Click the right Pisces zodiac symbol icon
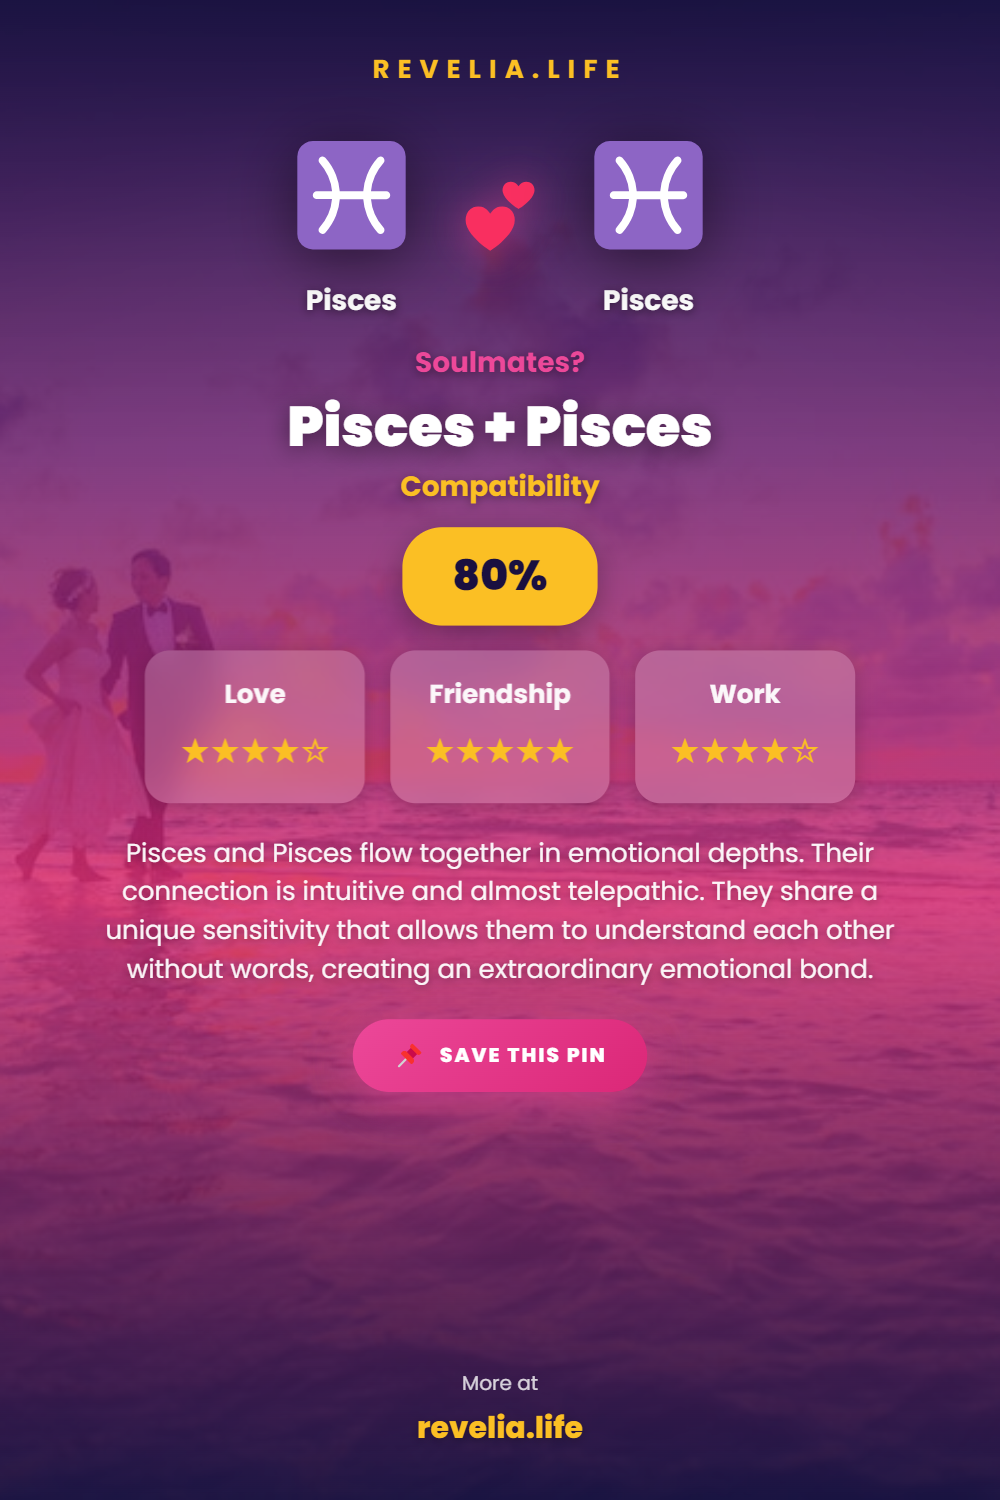Screen dimensions: 1000x1500 [x=648, y=195]
